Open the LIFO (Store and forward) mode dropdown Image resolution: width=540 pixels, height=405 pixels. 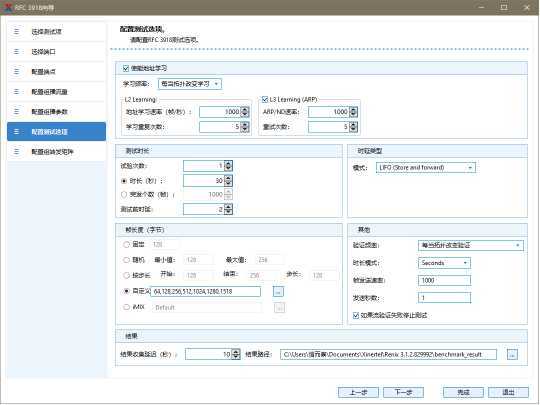point(426,168)
